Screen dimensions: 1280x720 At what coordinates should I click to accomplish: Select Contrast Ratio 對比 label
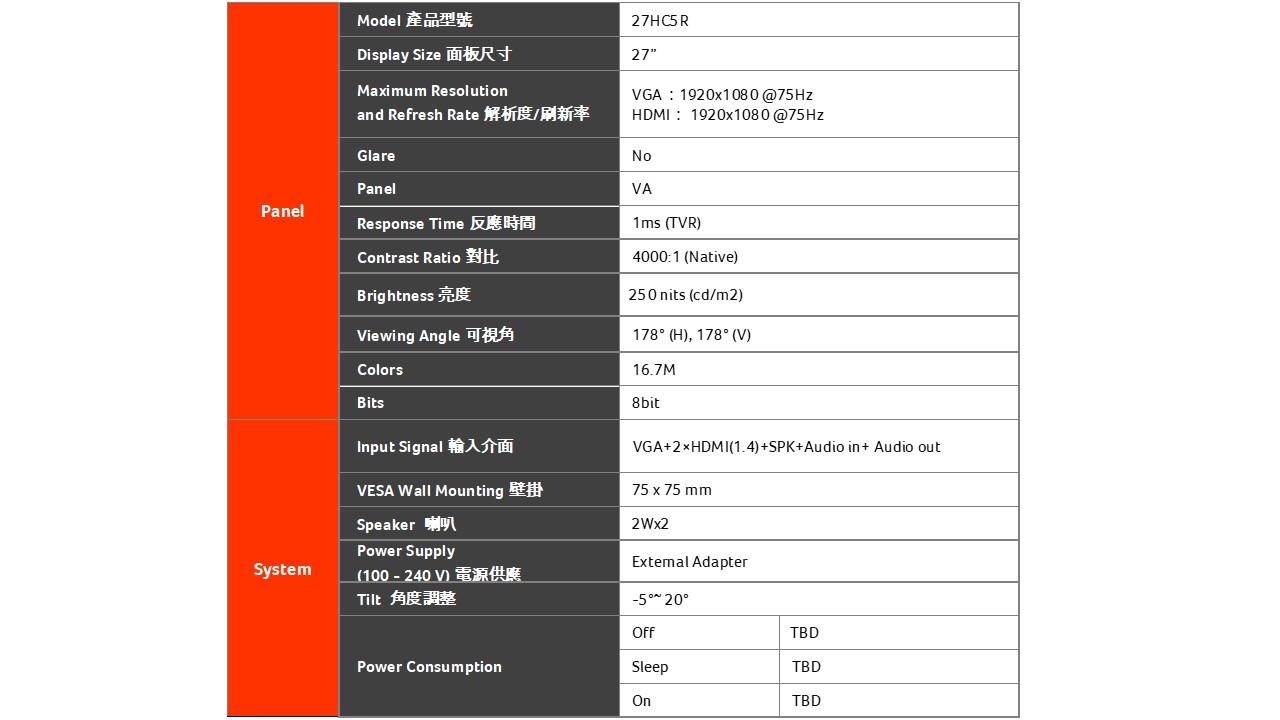(x=428, y=257)
